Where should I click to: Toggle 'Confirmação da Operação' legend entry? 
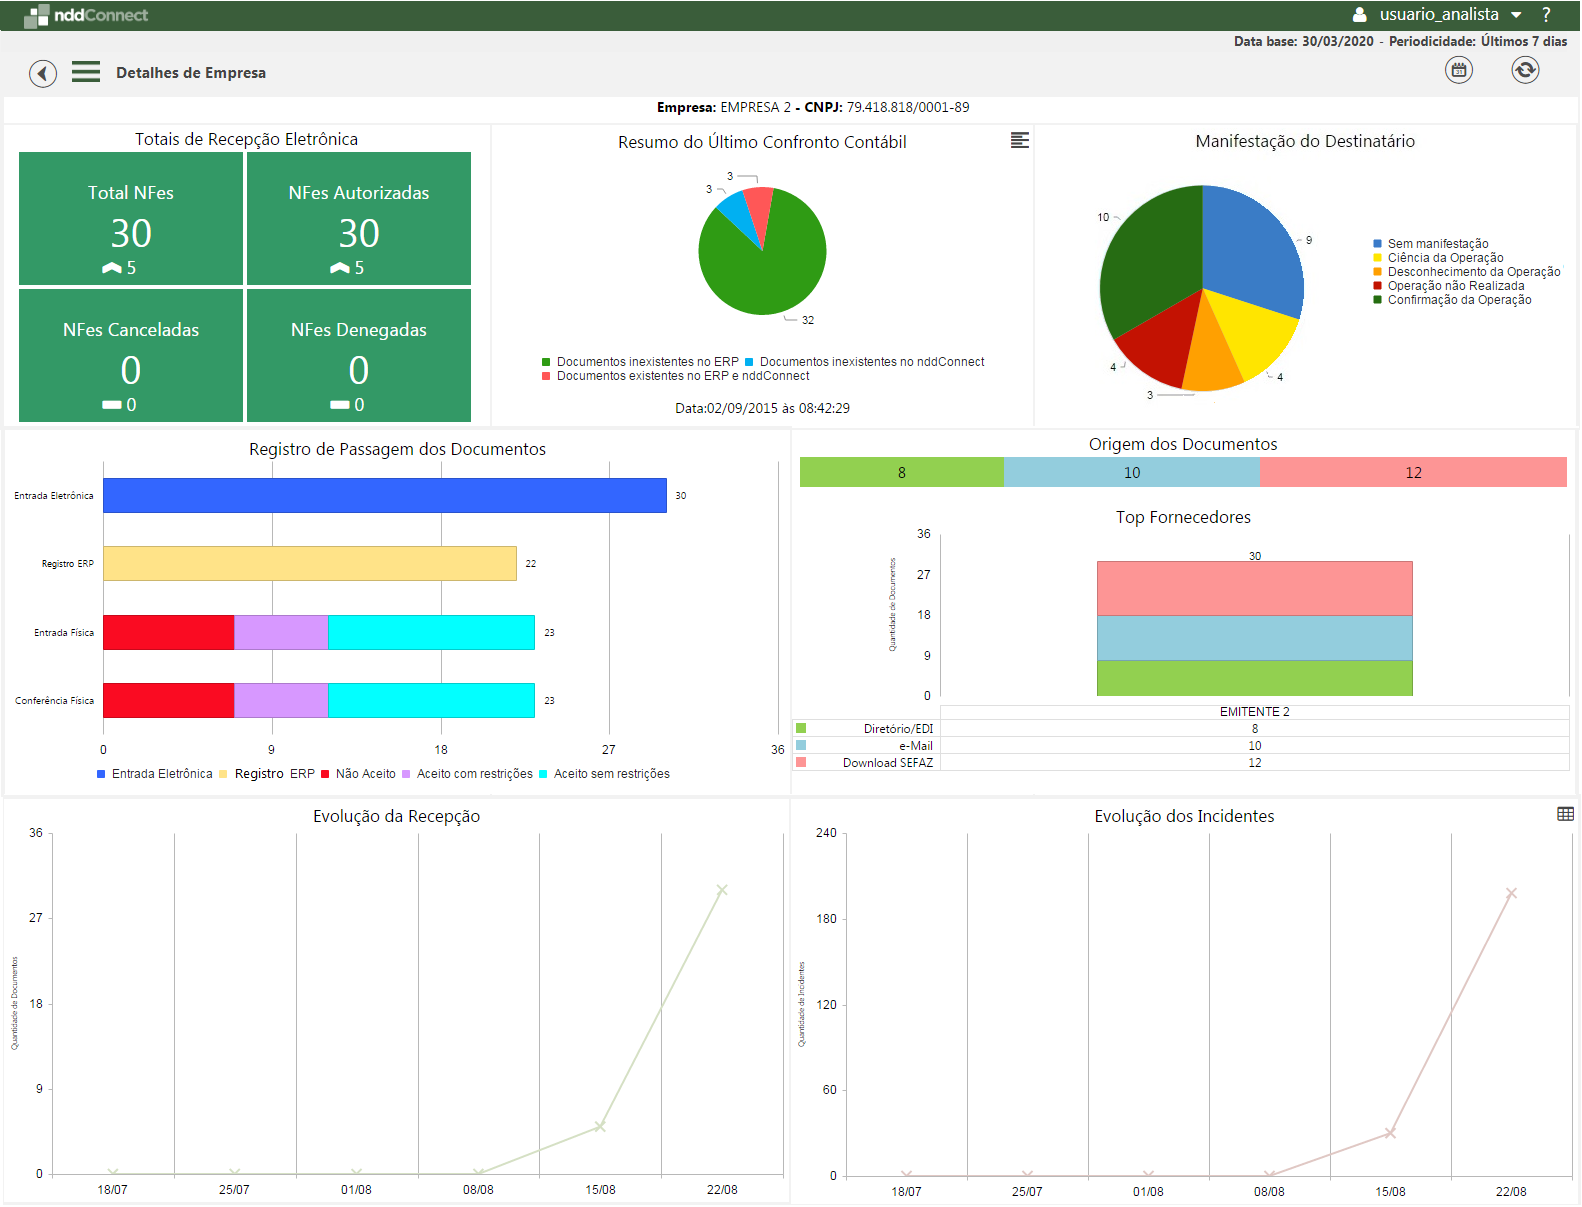tap(1458, 300)
